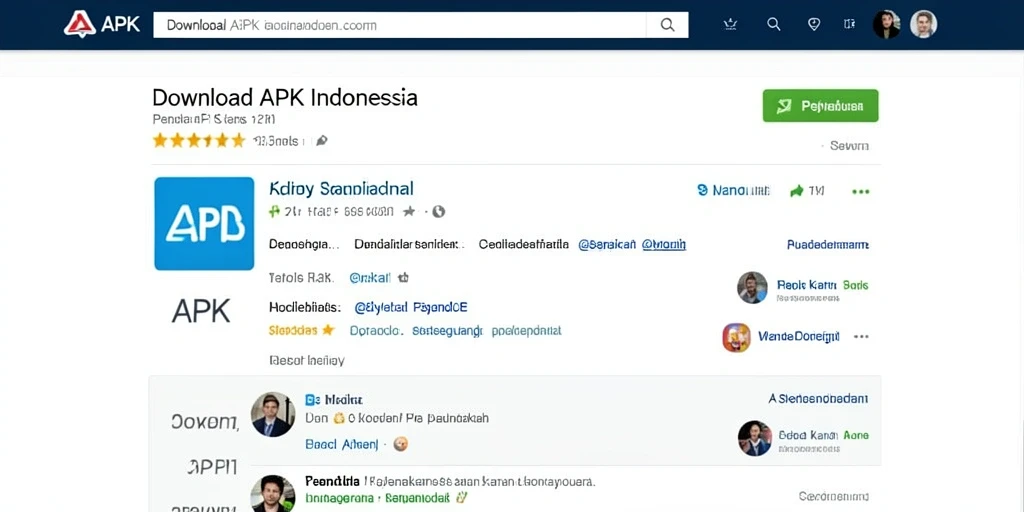Click the Reolc Karn Soris name
This screenshot has height=512, width=1024.
coord(822,285)
